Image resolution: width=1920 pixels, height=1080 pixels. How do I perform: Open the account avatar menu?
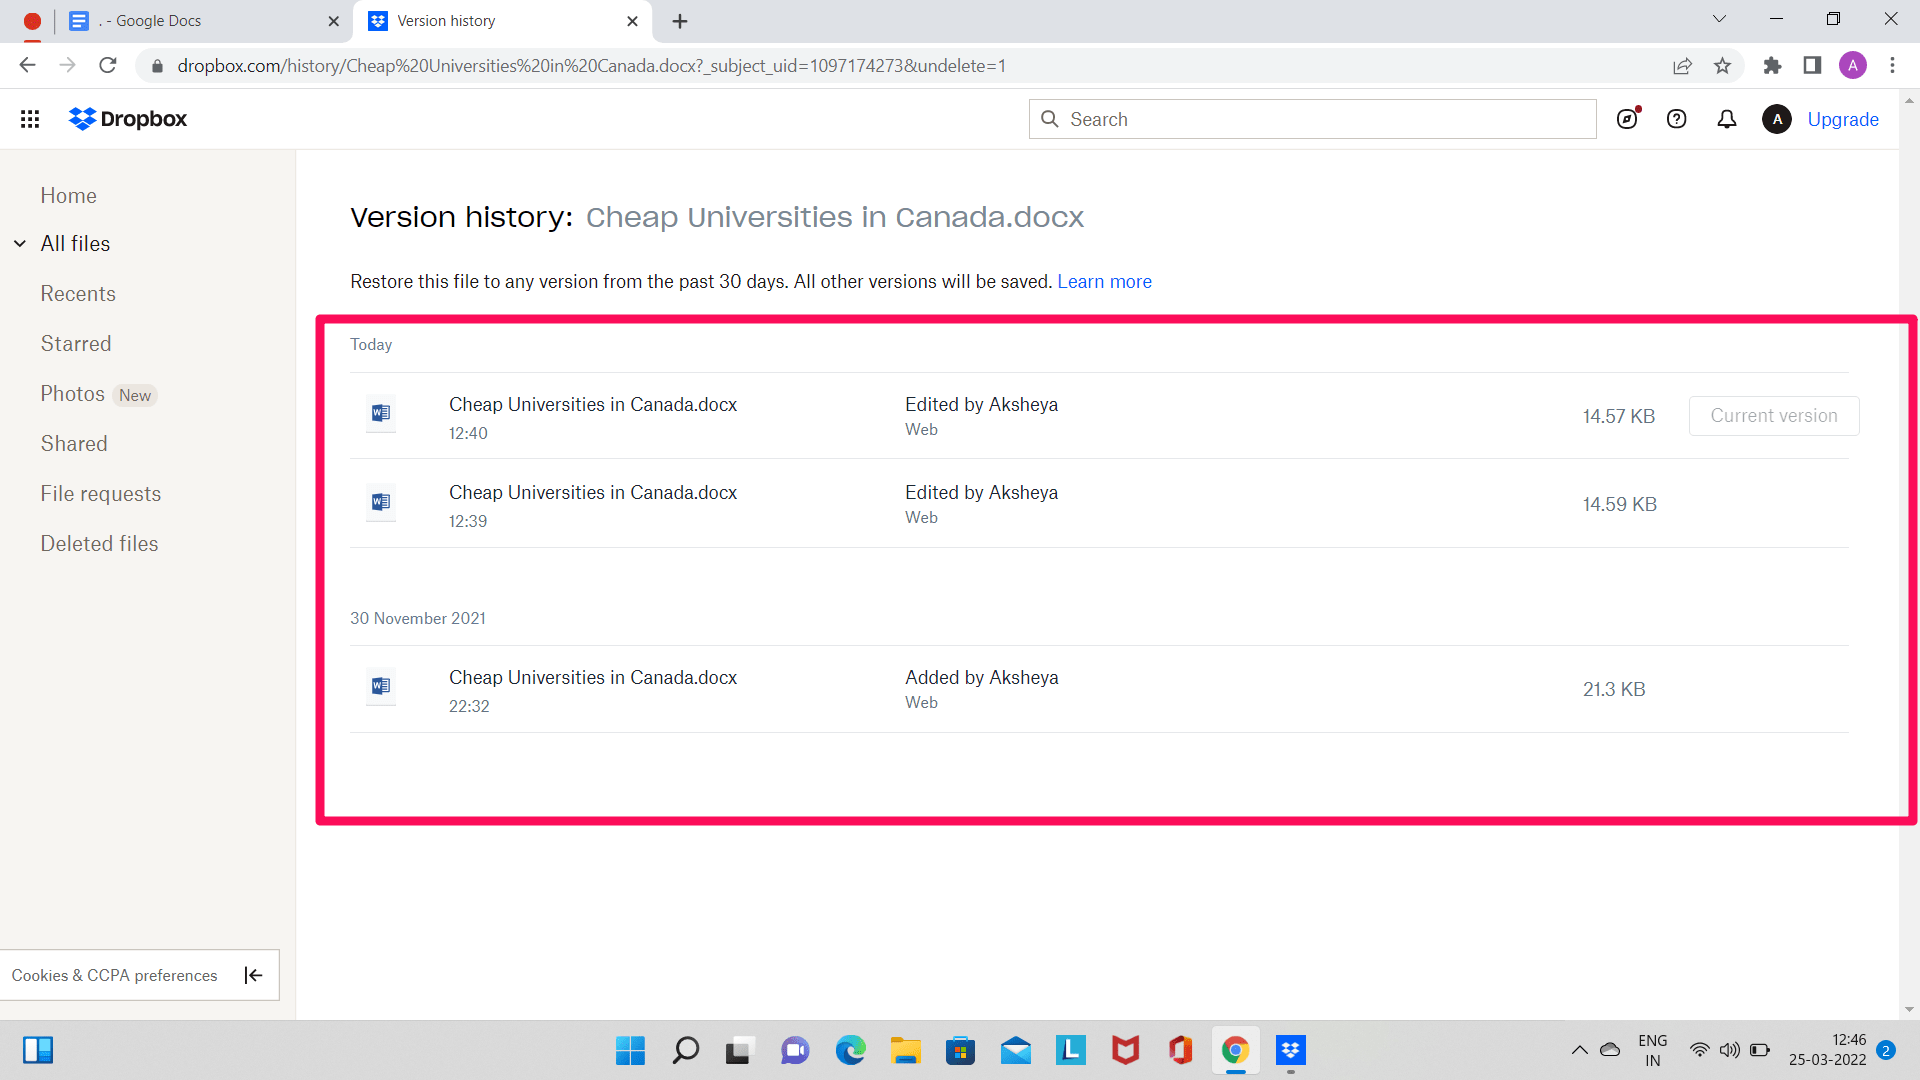point(1777,119)
